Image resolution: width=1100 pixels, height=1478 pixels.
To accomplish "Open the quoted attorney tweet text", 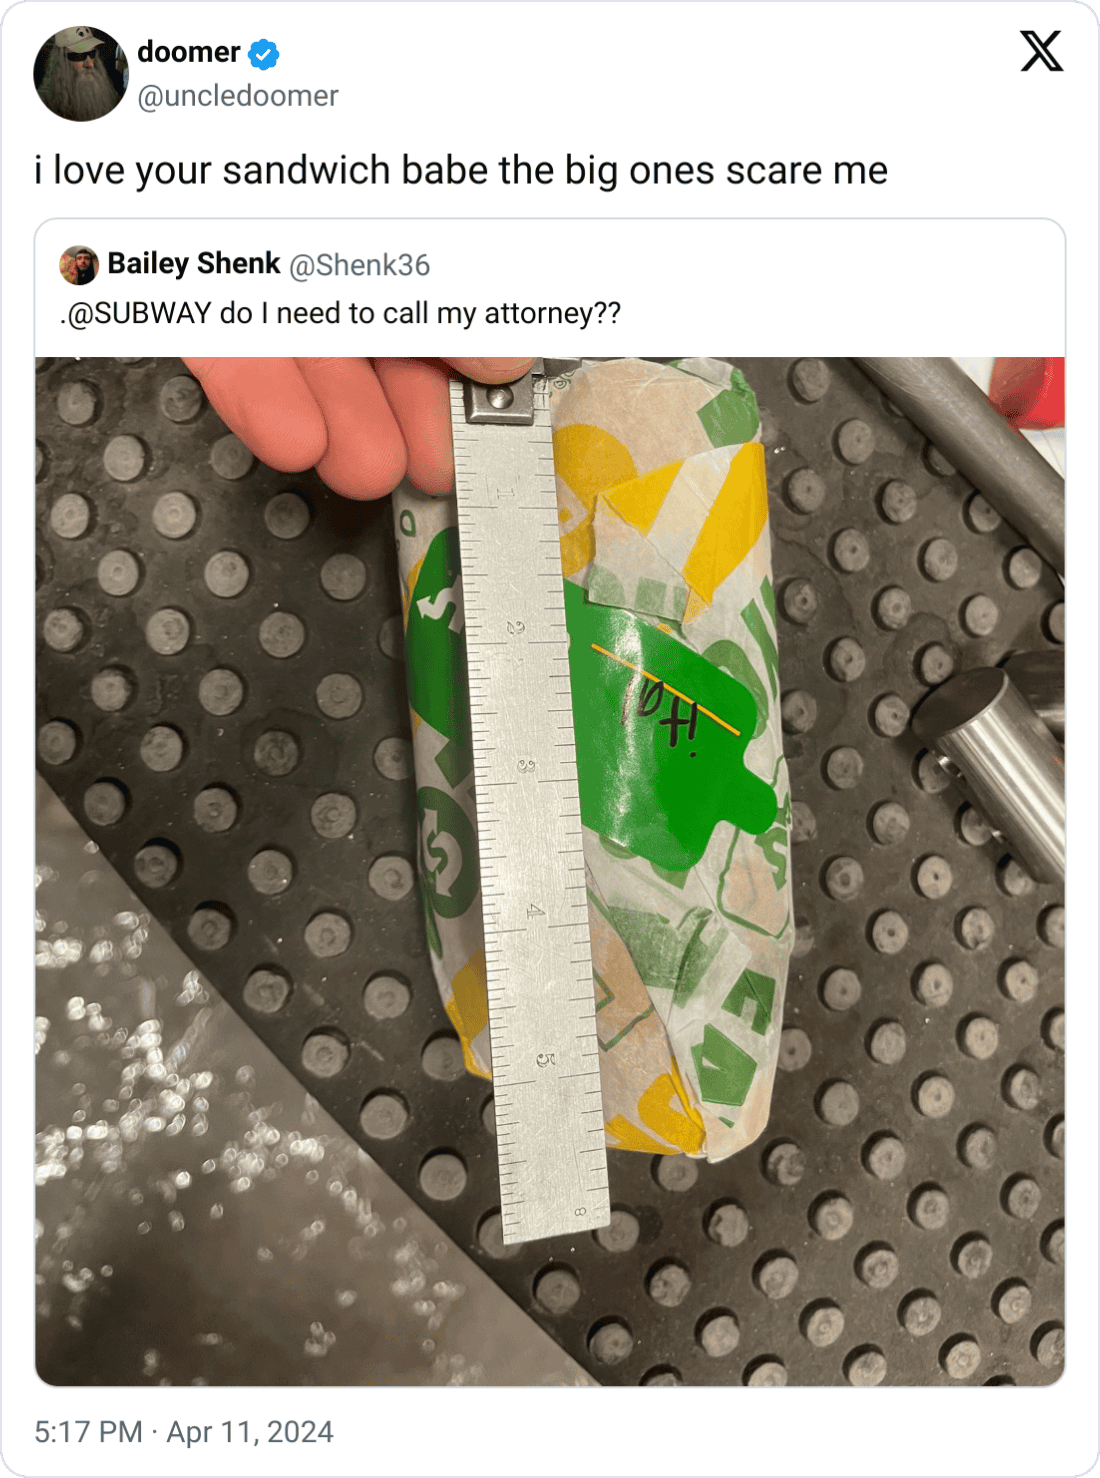I will [340, 313].
